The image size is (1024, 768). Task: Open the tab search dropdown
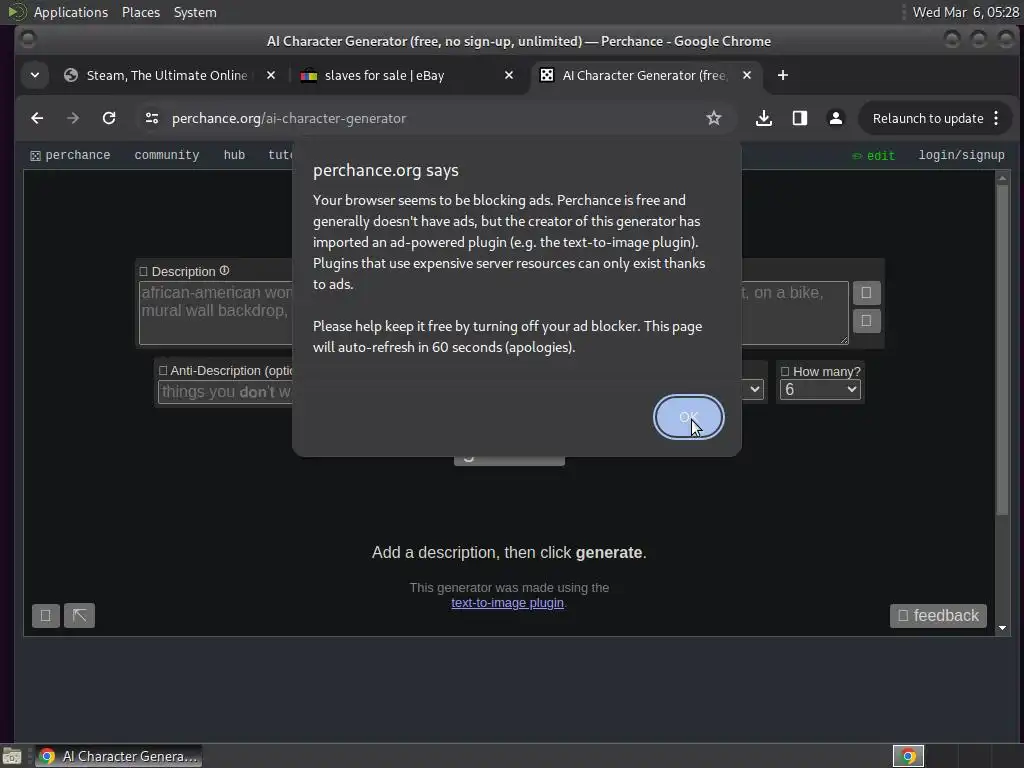[x=35, y=75]
